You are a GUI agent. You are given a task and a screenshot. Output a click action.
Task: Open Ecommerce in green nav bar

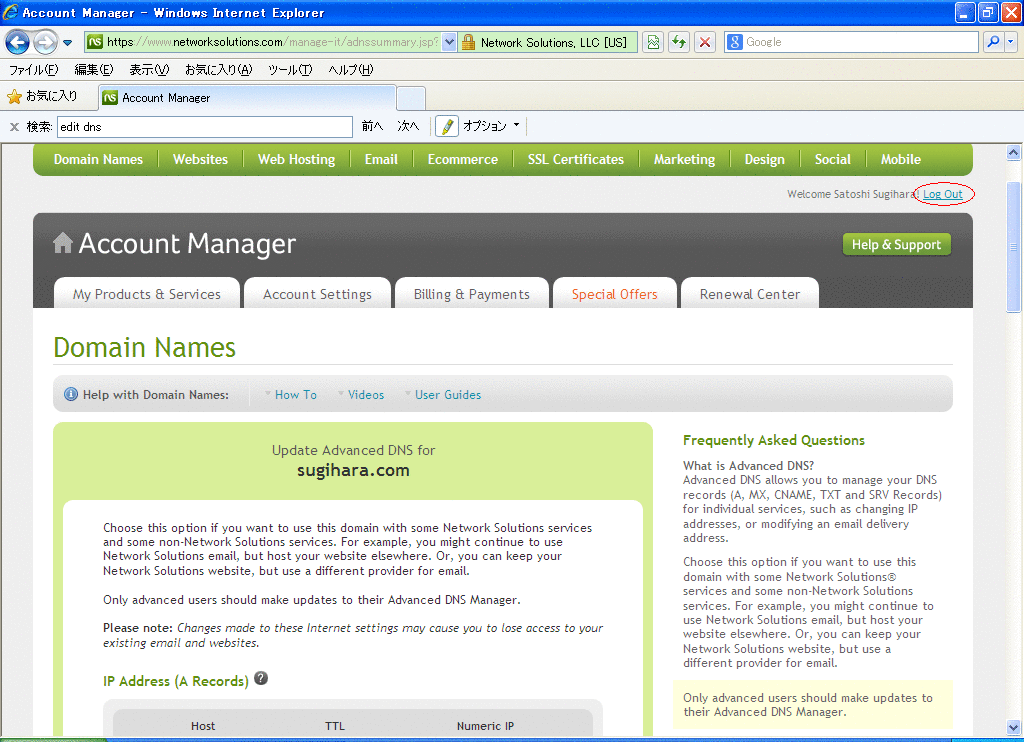462,159
